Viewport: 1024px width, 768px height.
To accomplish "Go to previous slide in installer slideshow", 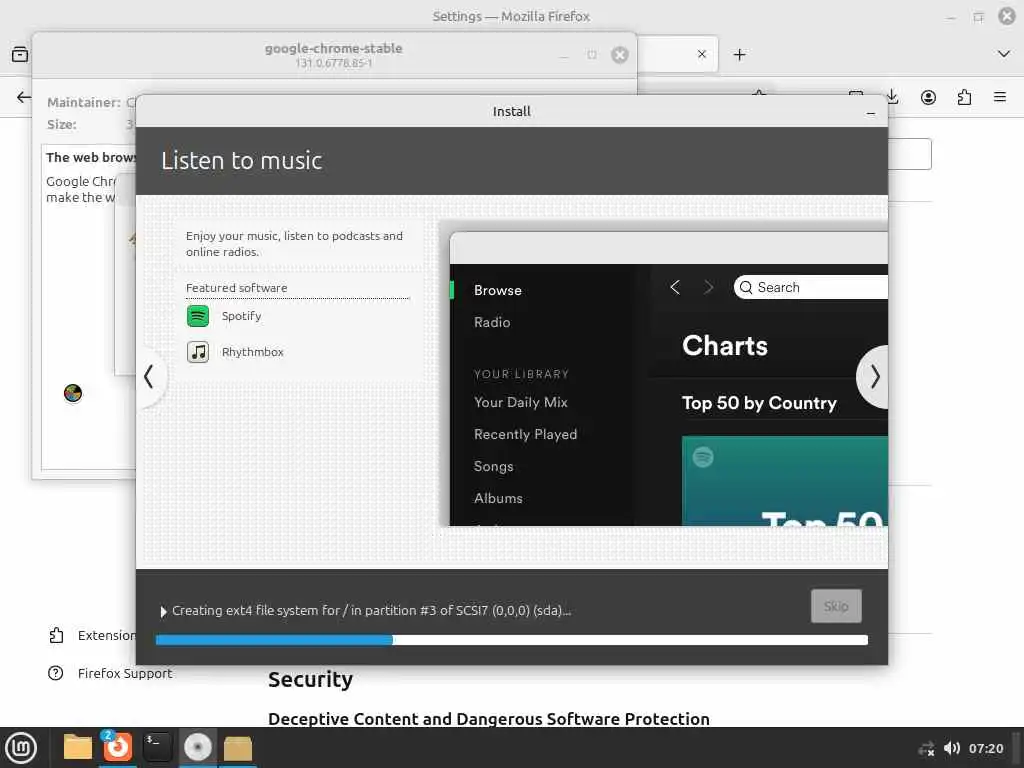I will [x=149, y=377].
